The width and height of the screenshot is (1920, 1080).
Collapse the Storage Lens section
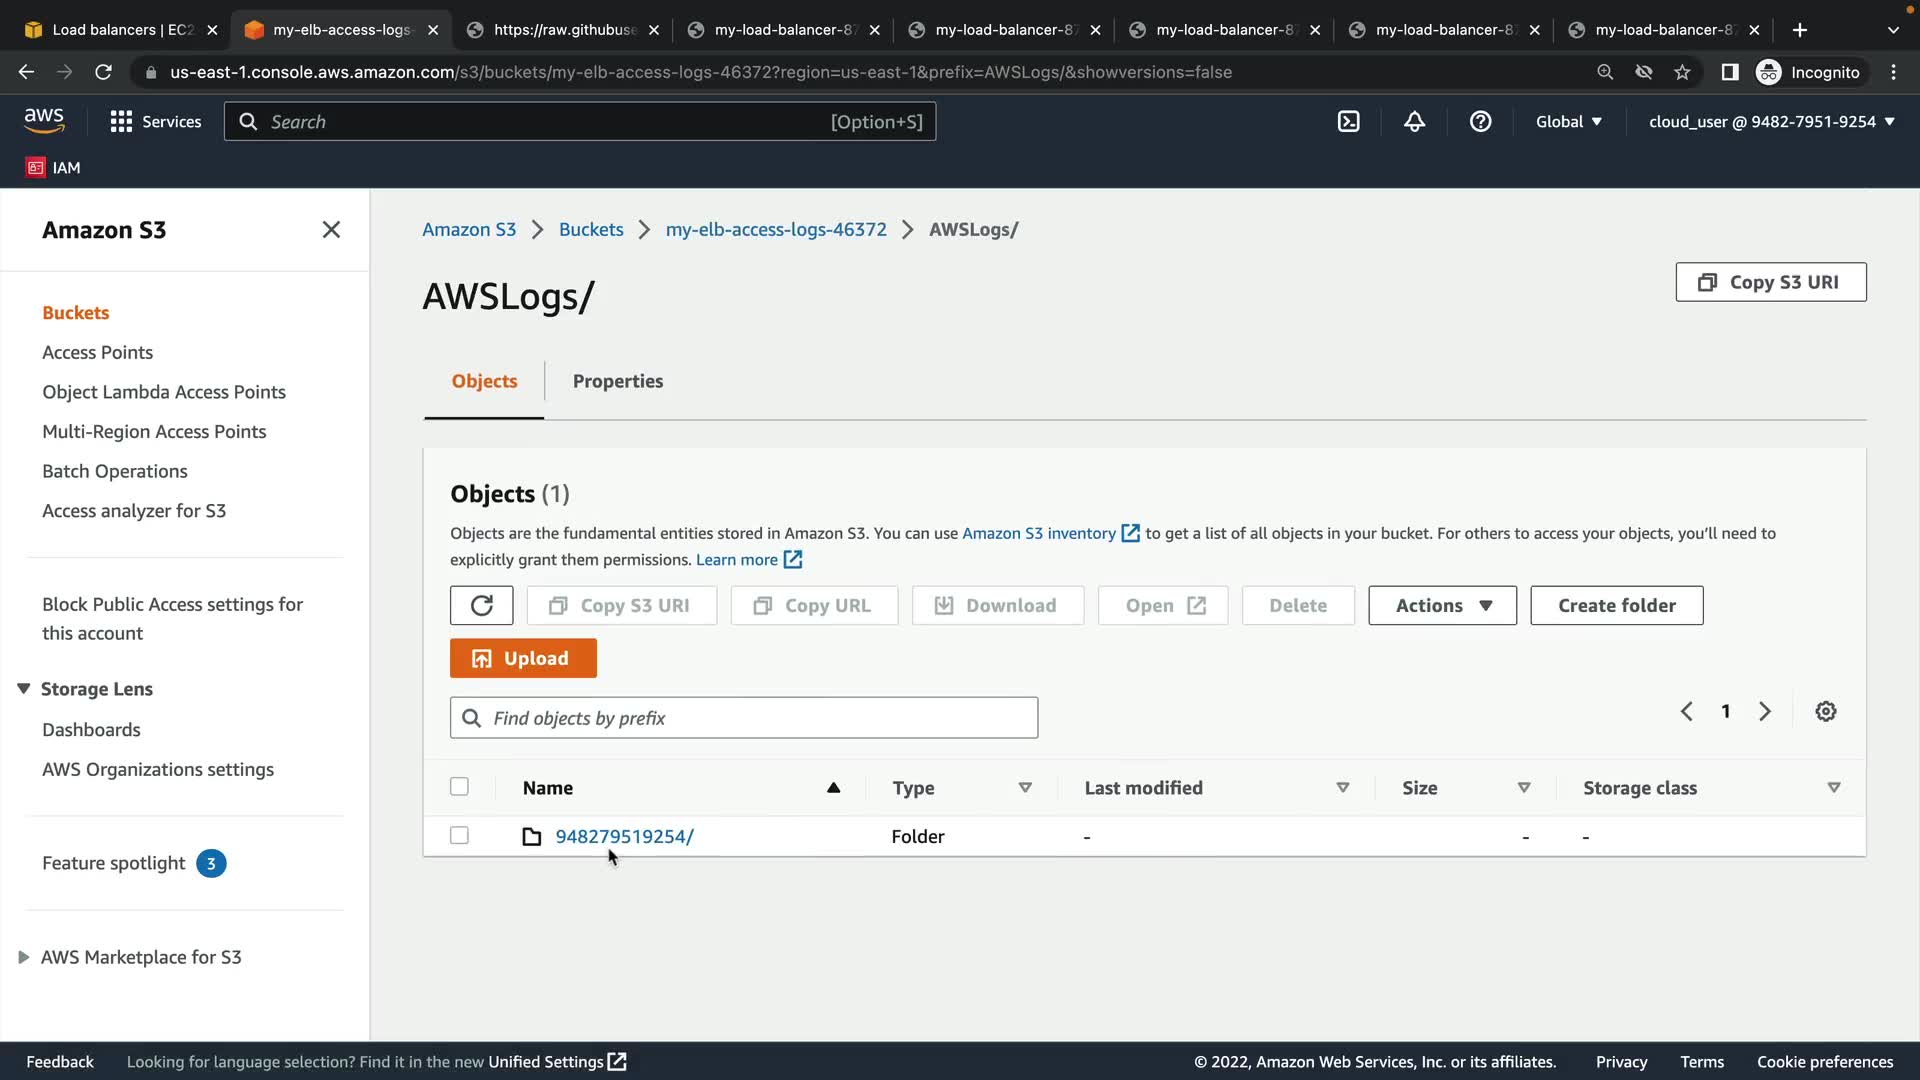click(x=23, y=689)
